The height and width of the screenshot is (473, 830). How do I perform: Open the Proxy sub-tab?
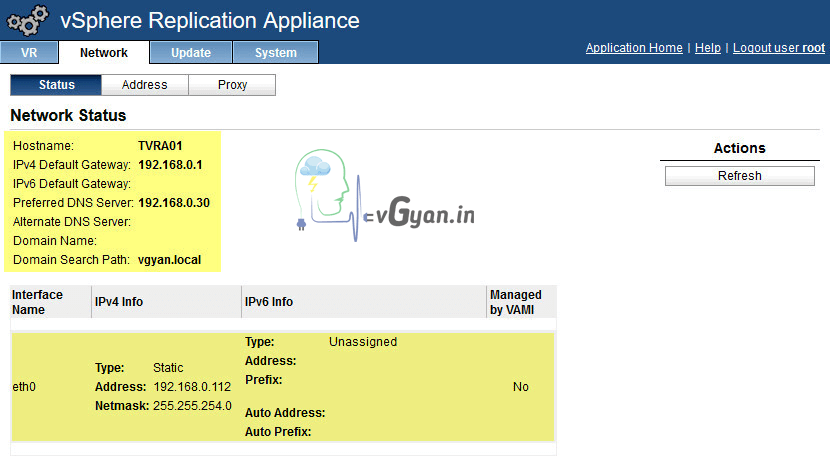click(x=232, y=85)
